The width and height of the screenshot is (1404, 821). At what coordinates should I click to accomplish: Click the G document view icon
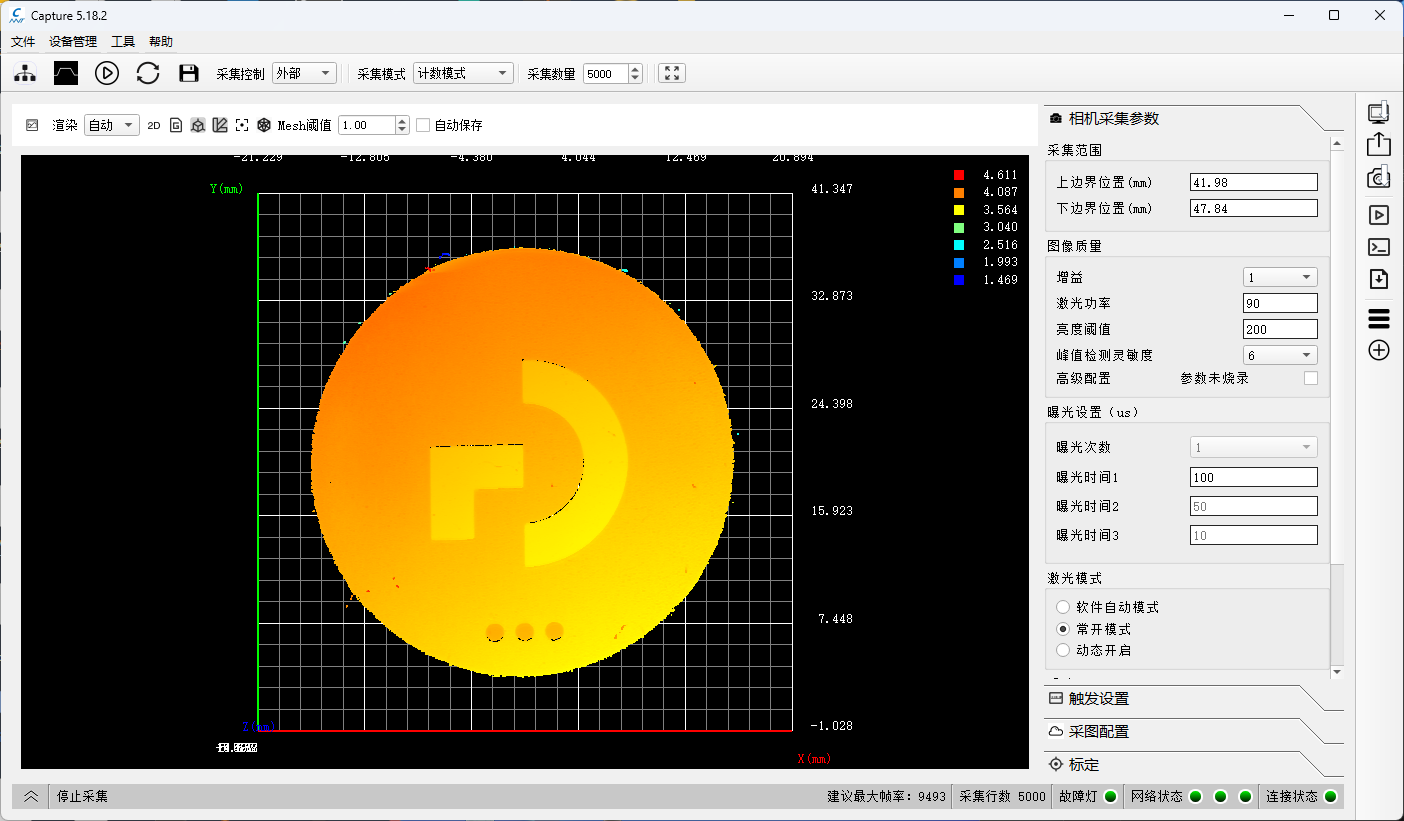[176, 125]
